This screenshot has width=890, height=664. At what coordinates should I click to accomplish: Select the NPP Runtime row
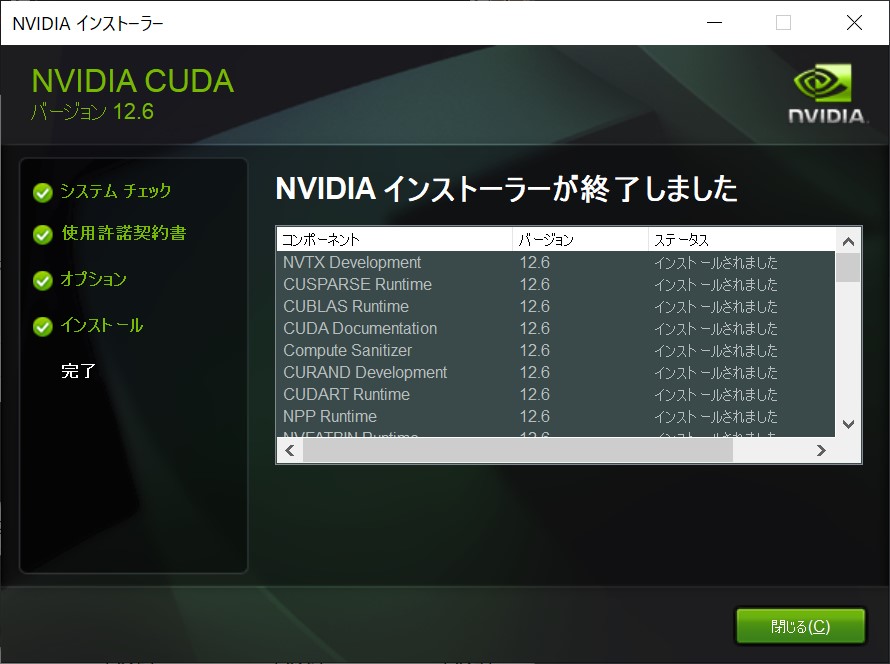tap(556, 416)
